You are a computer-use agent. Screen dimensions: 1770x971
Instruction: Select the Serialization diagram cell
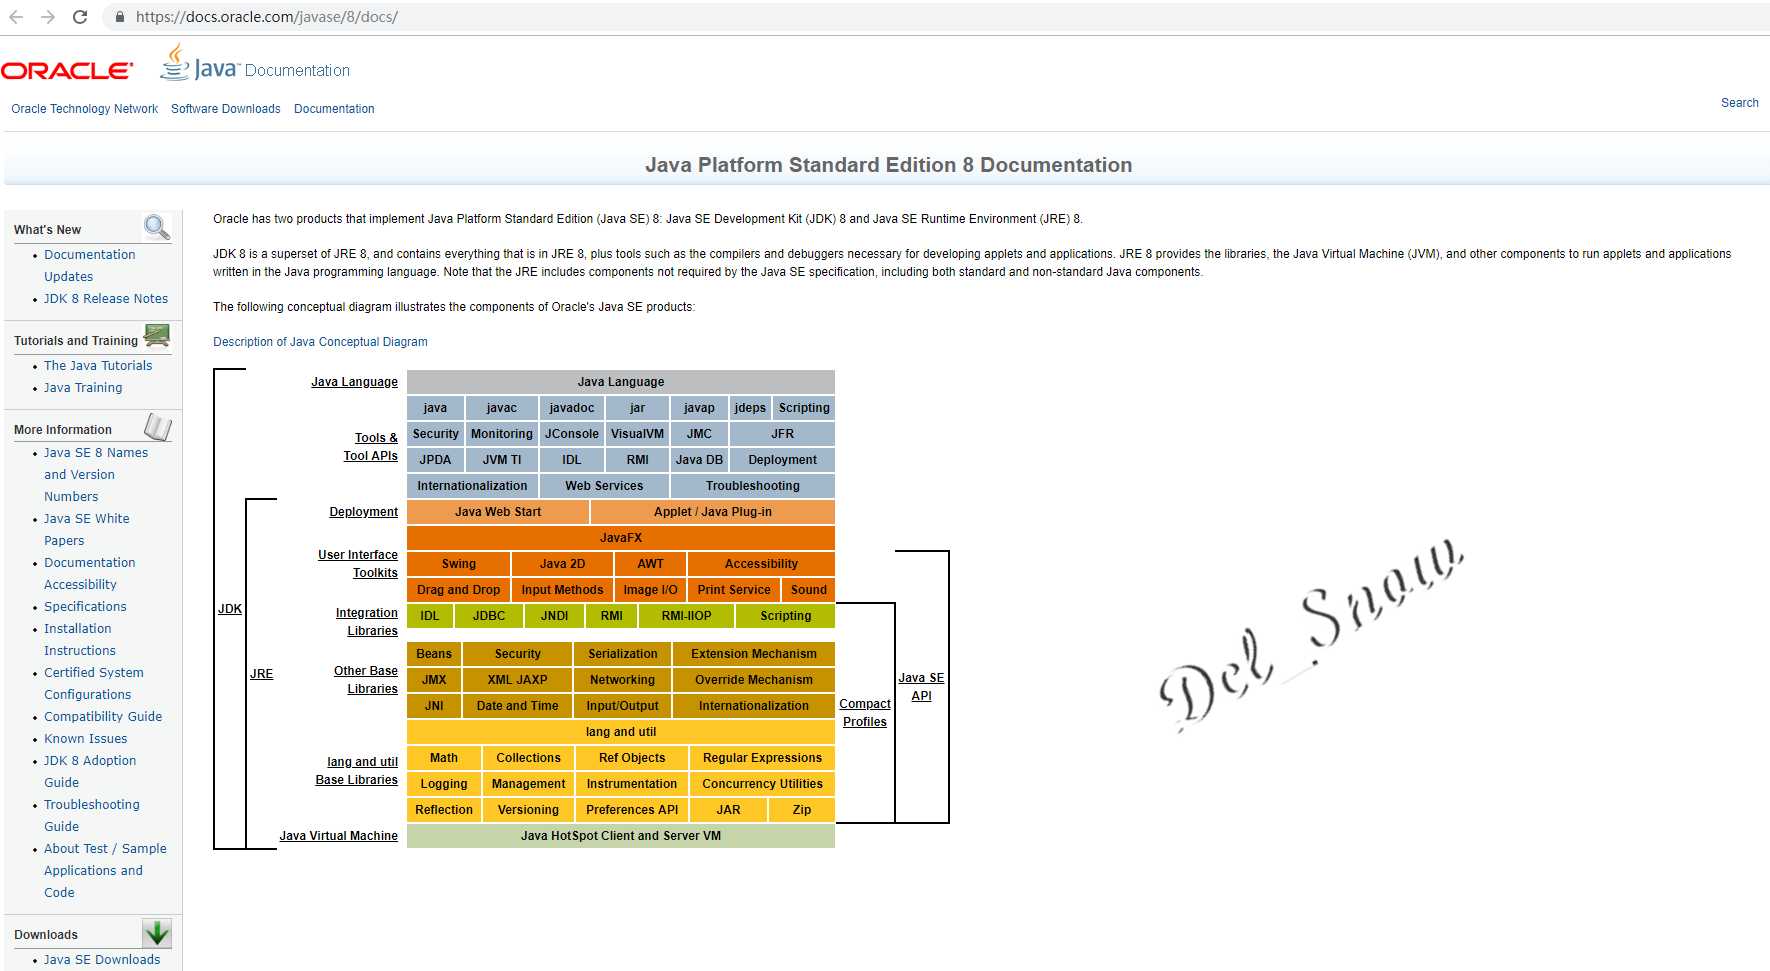click(623, 654)
